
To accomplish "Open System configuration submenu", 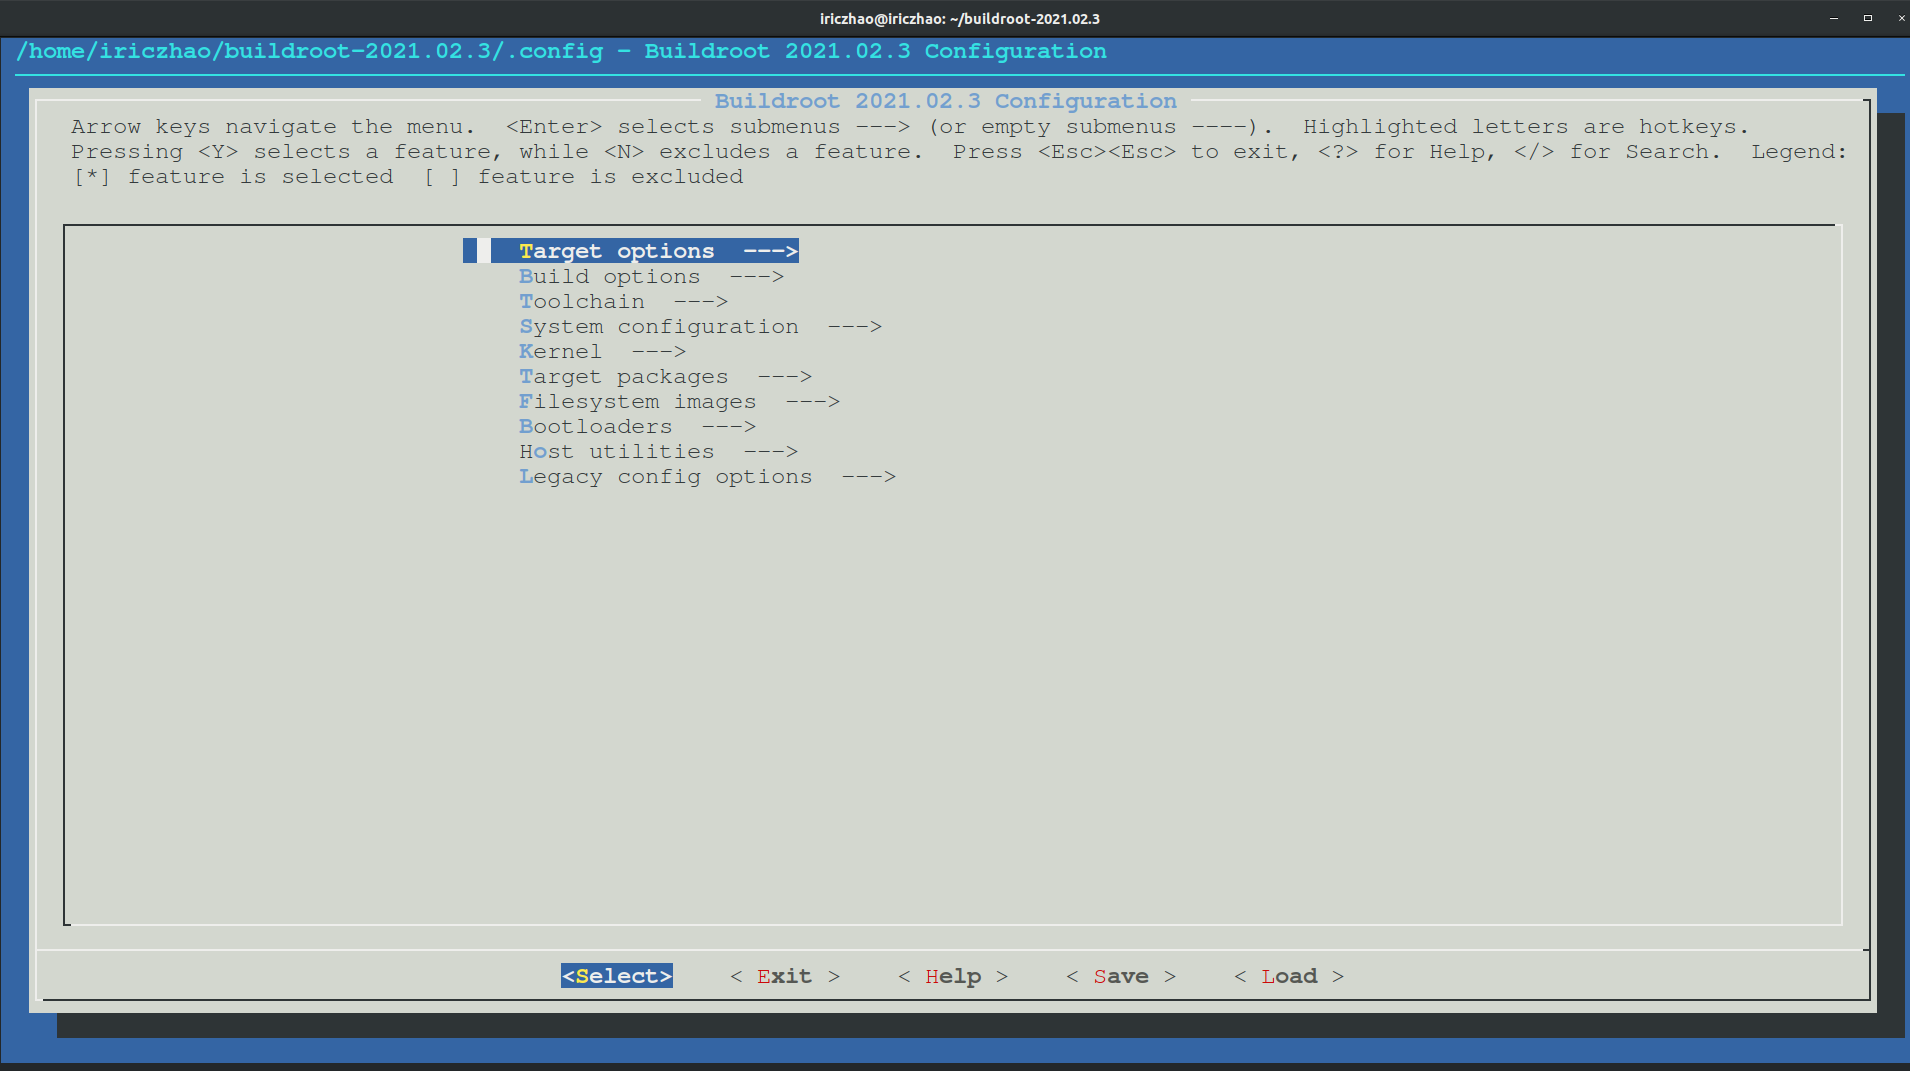I will click(700, 327).
